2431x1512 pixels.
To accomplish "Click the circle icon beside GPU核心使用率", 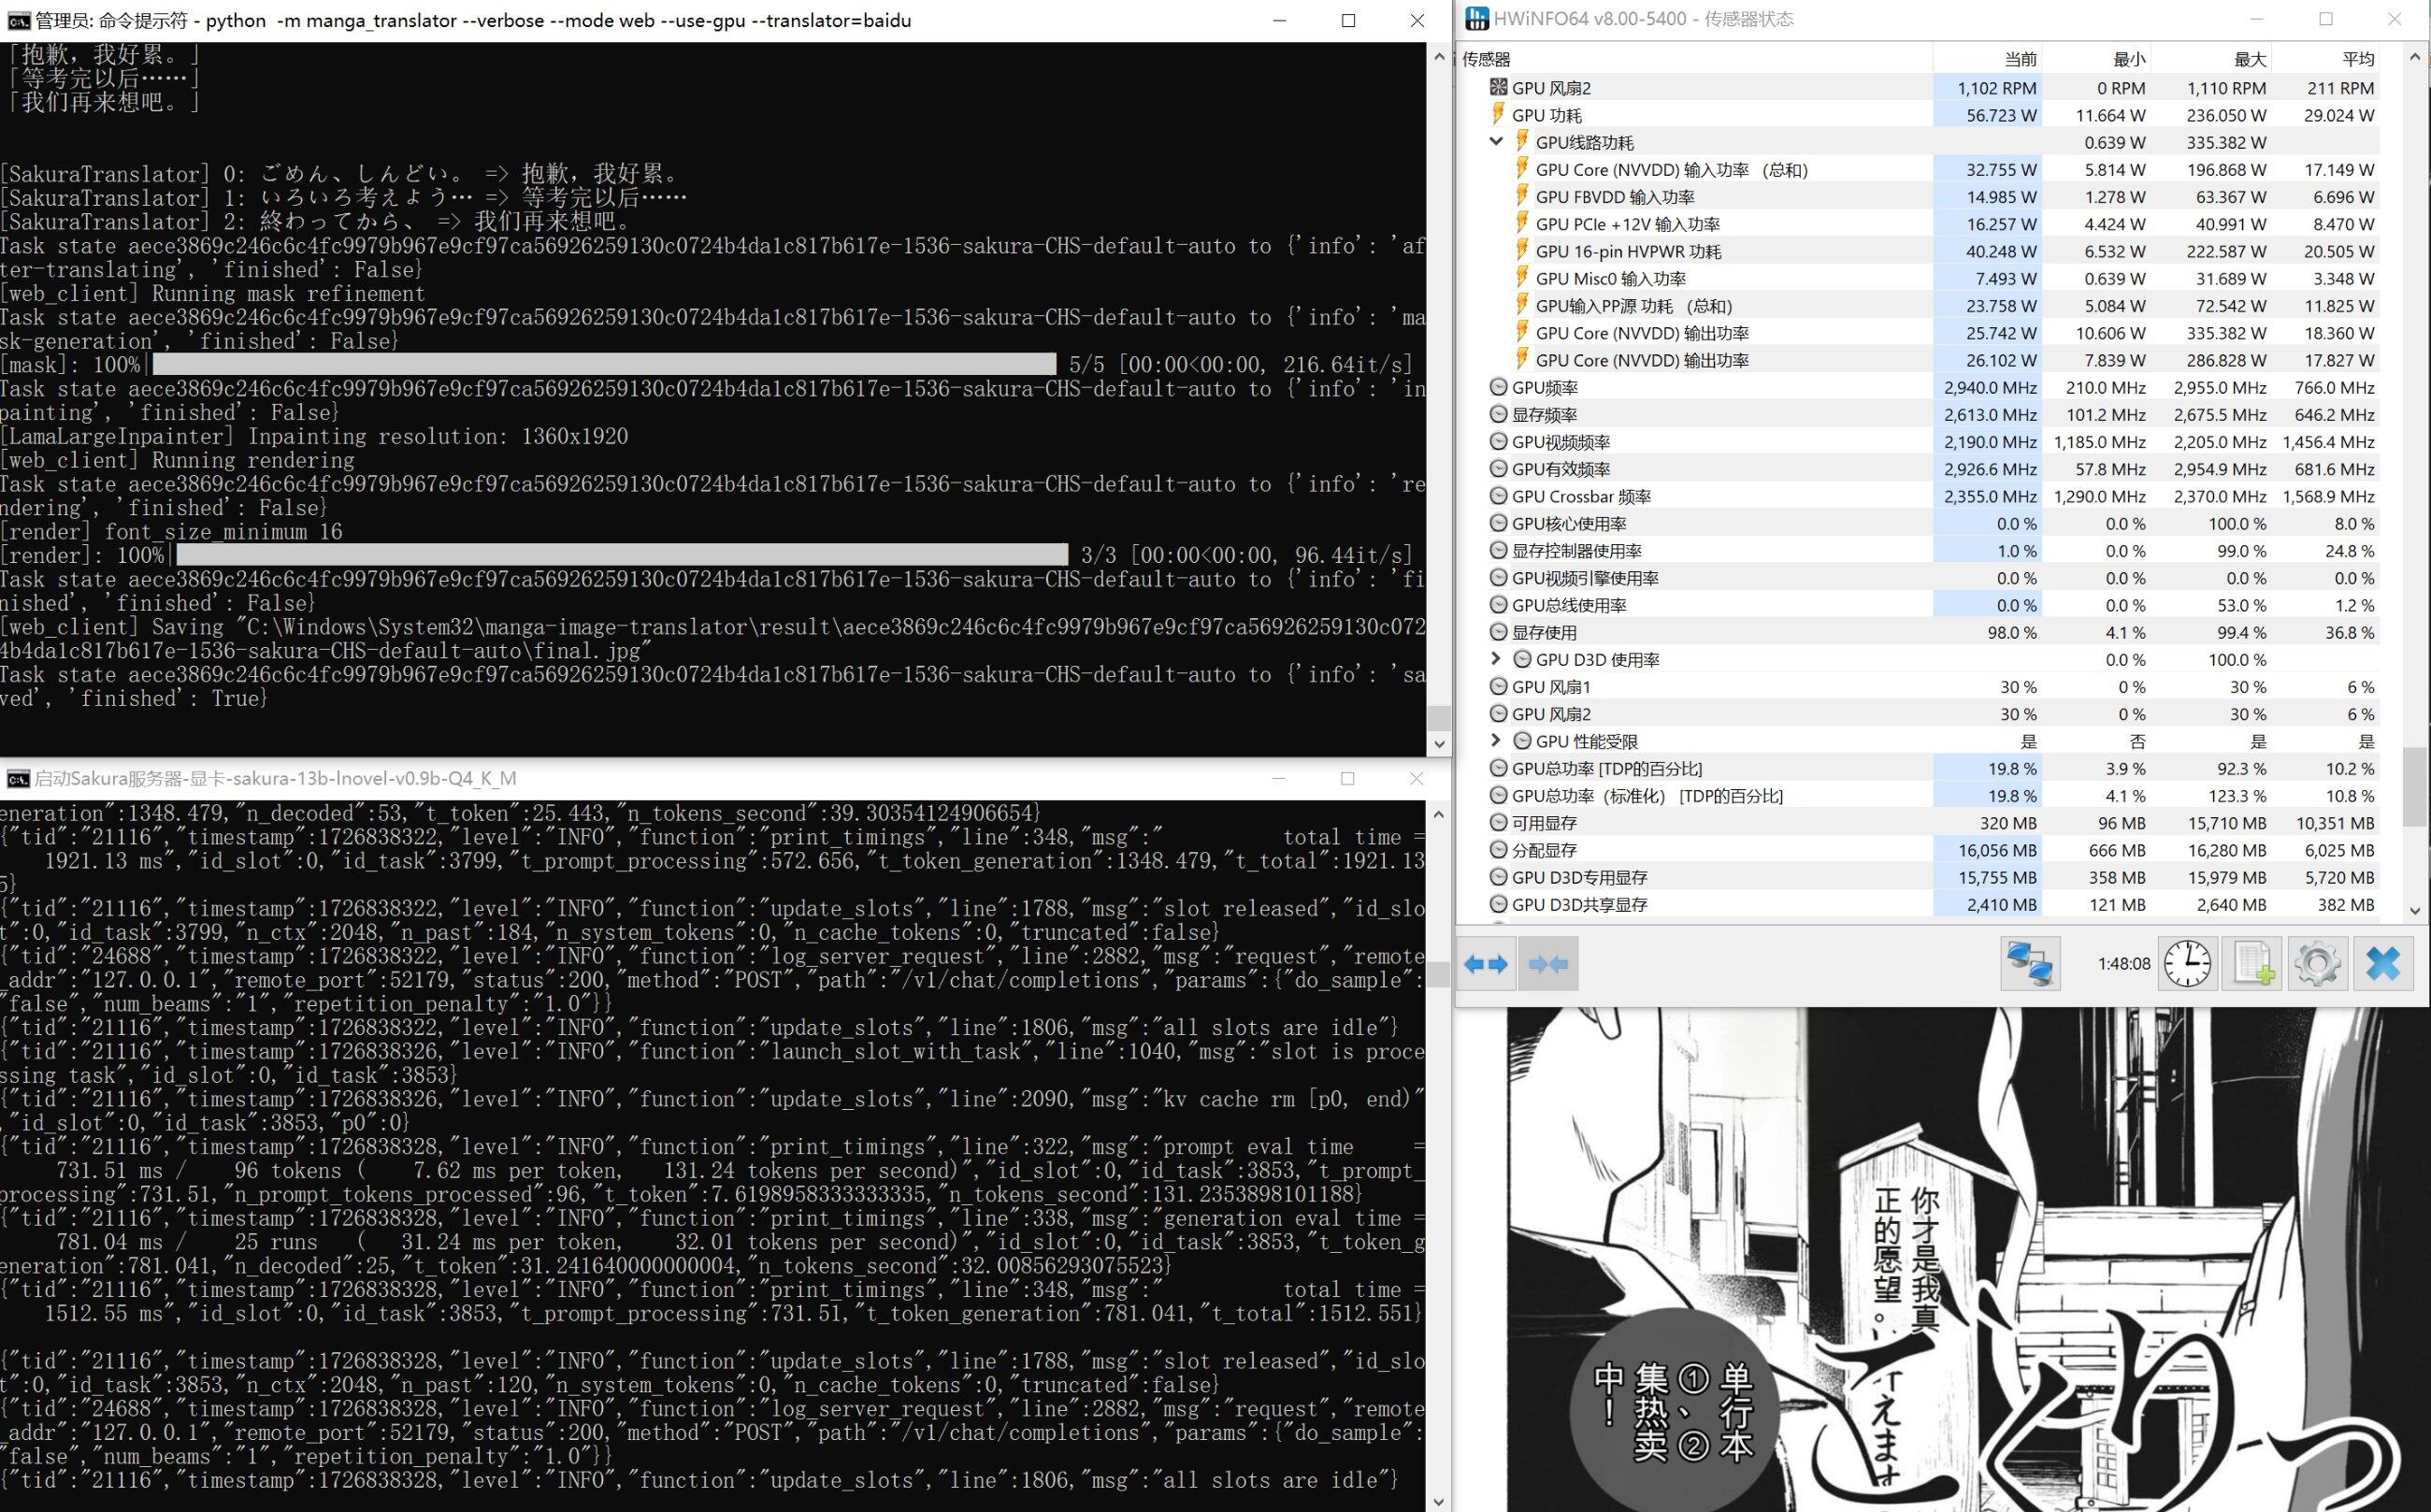I will pyautogui.click(x=1498, y=523).
